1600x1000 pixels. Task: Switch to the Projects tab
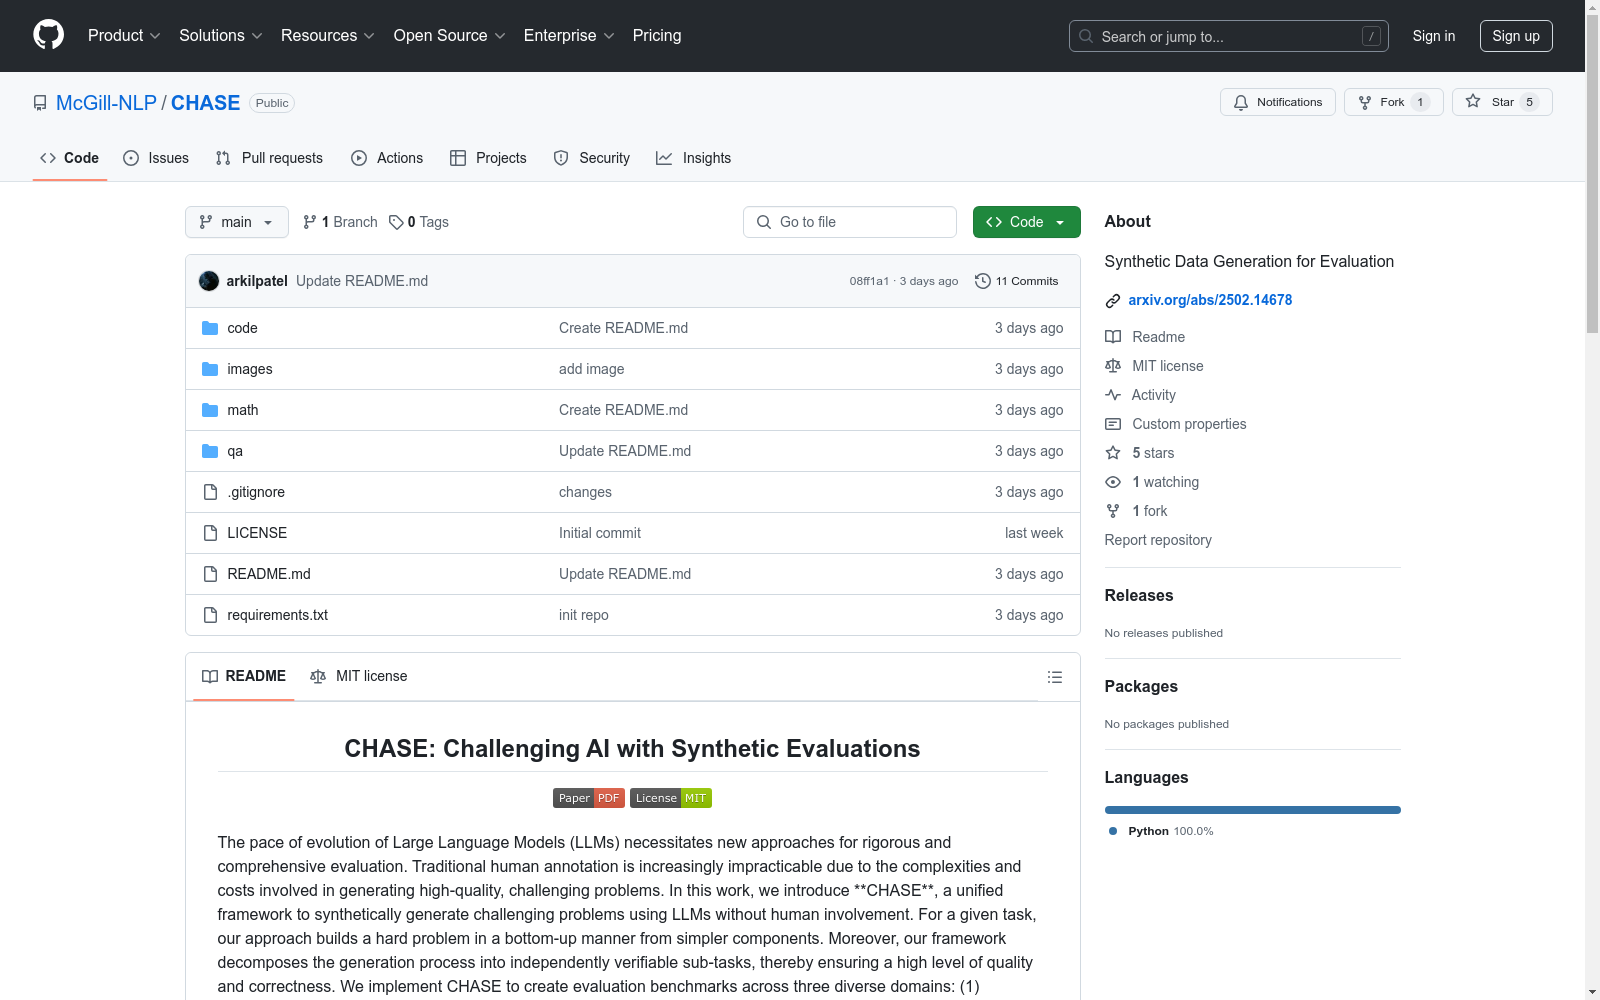click(x=488, y=158)
